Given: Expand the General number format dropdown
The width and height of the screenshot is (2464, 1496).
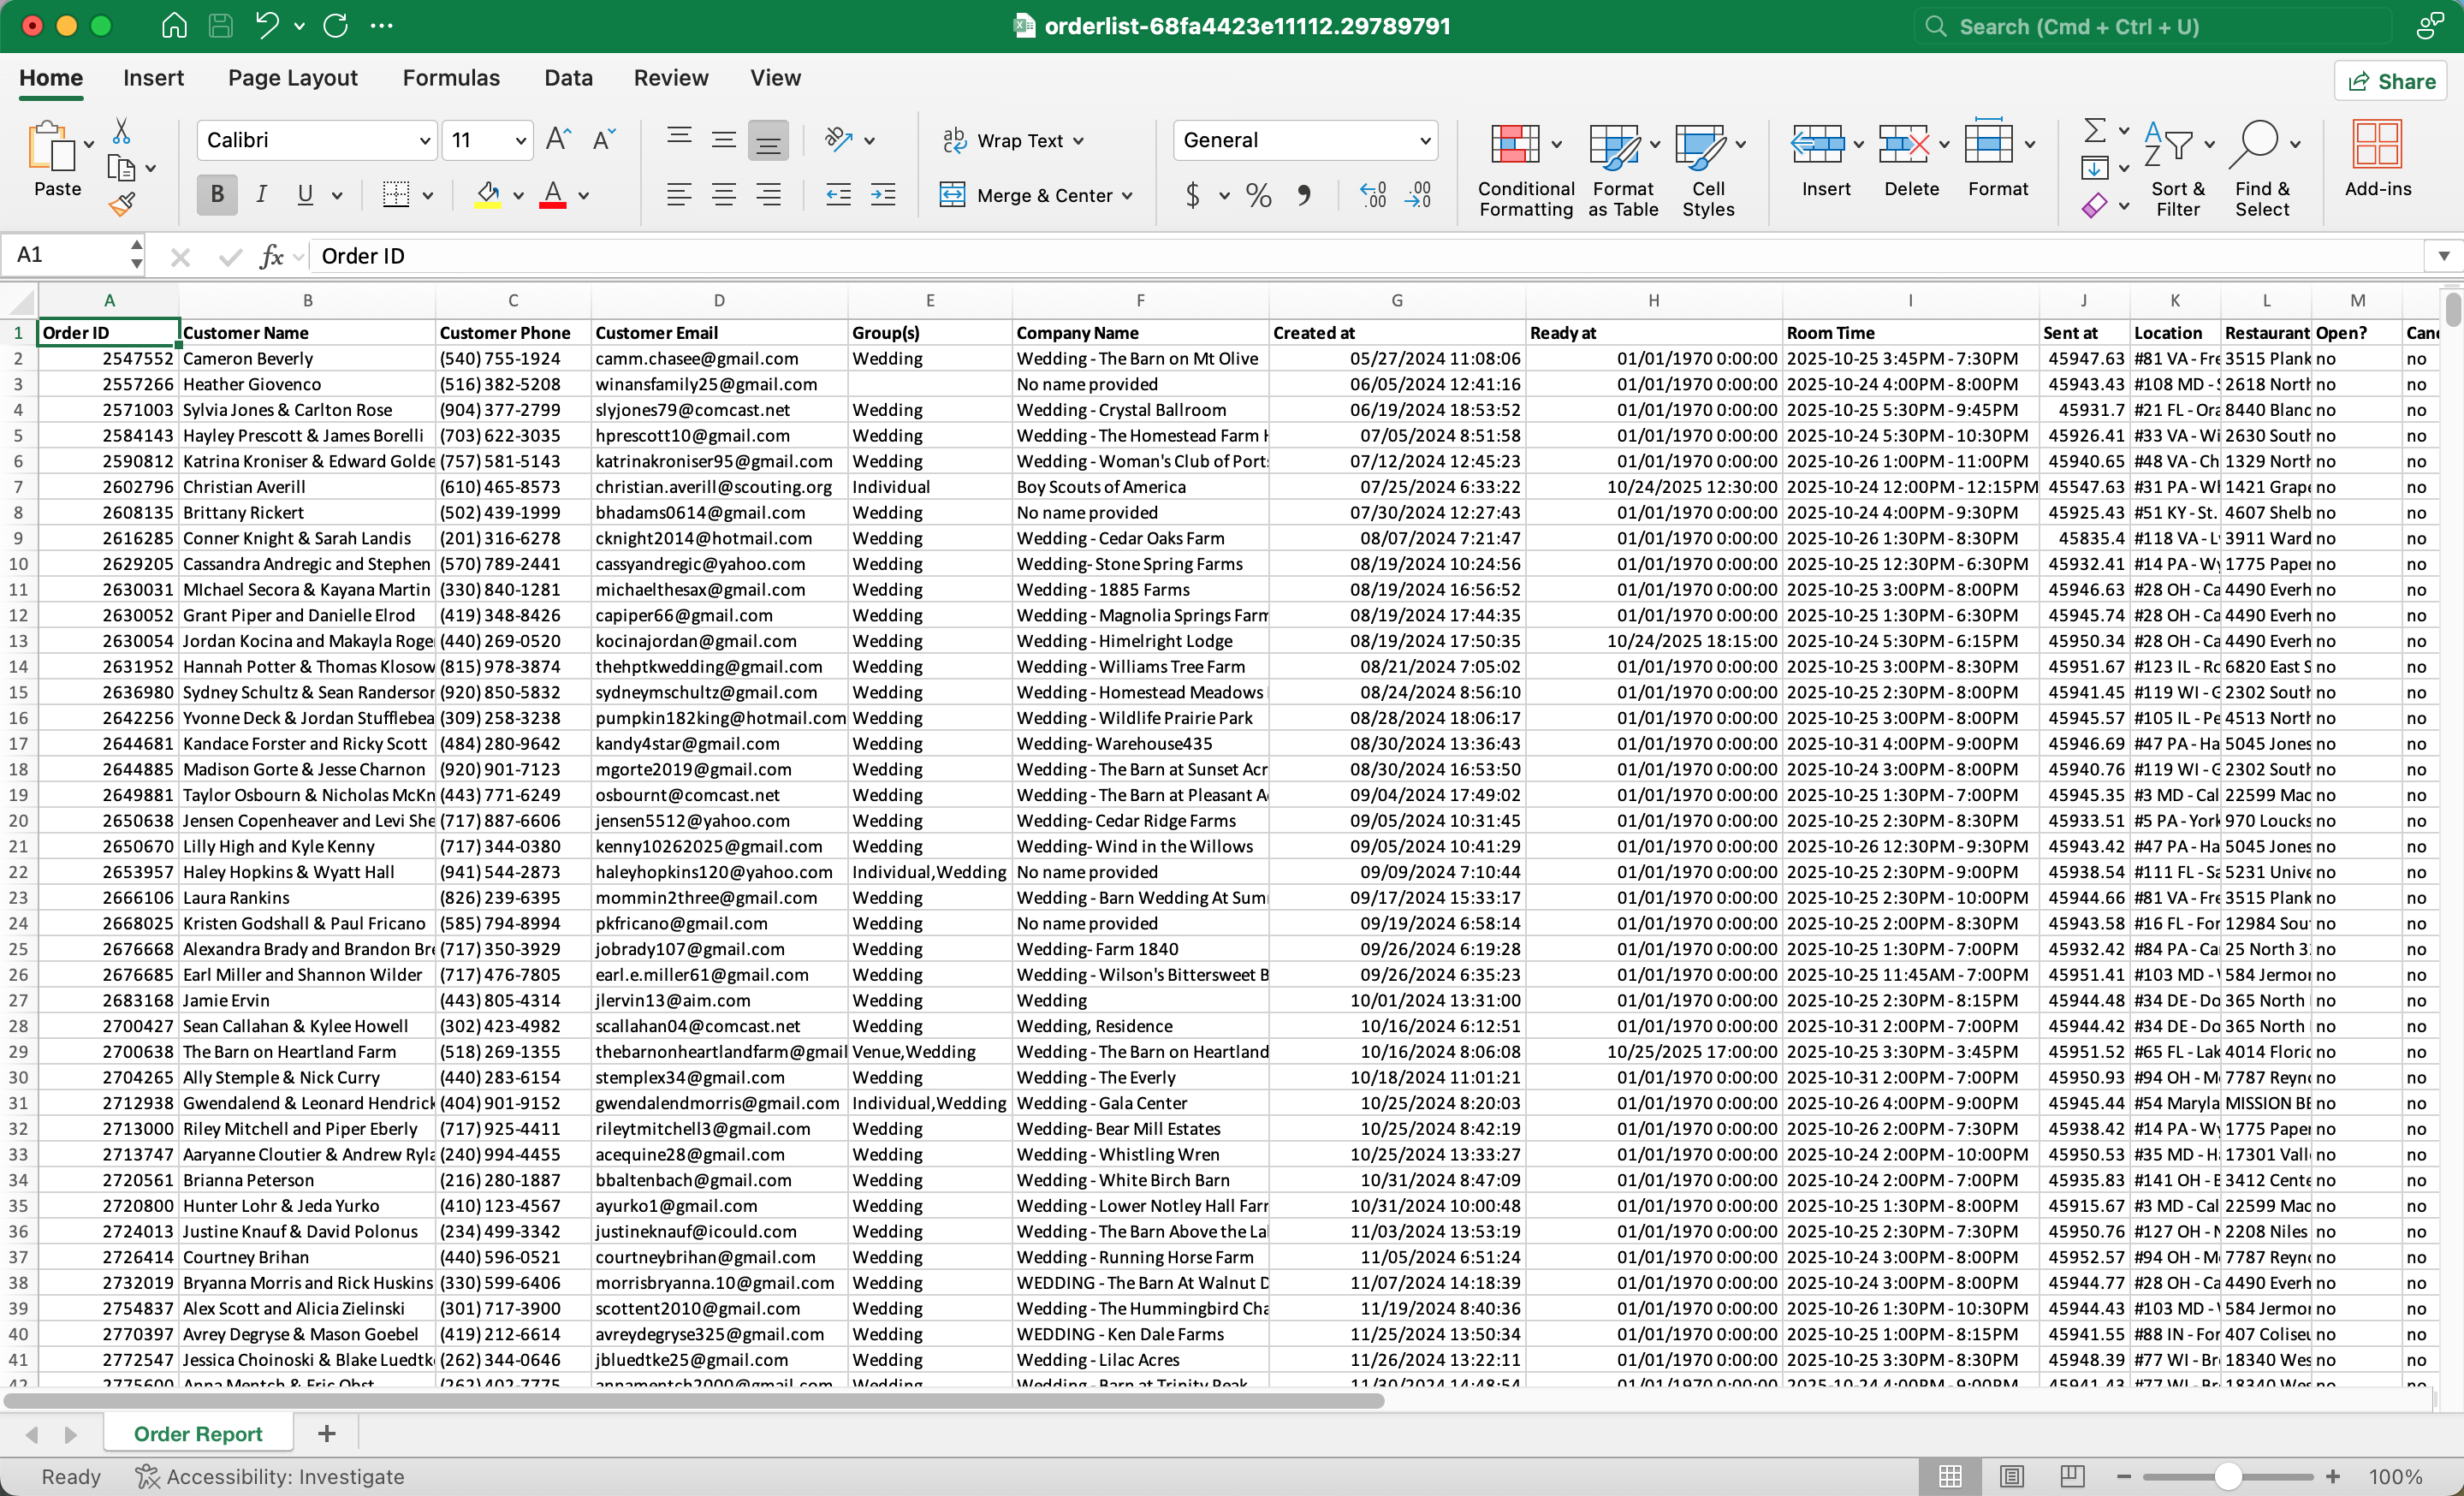Looking at the screenshot, I should point(1424,141).
